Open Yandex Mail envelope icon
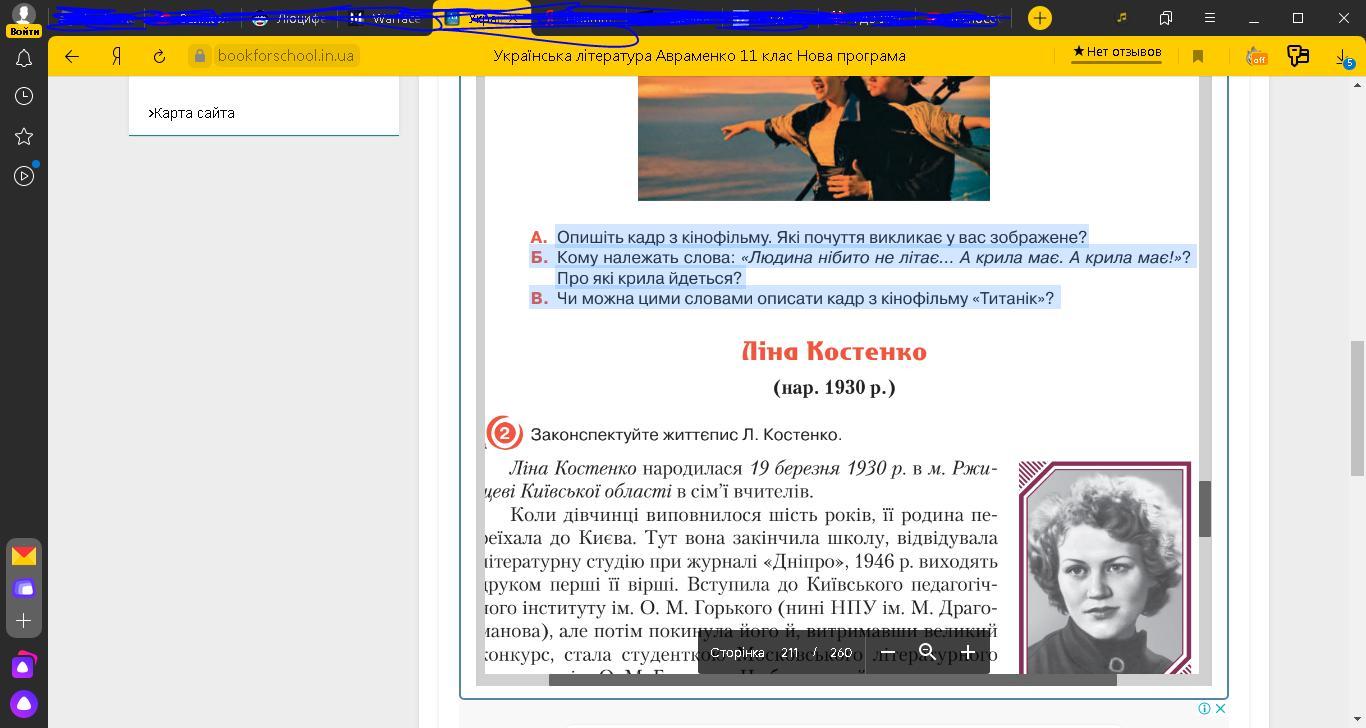The image size is (1366, 728). pos(24,556)
